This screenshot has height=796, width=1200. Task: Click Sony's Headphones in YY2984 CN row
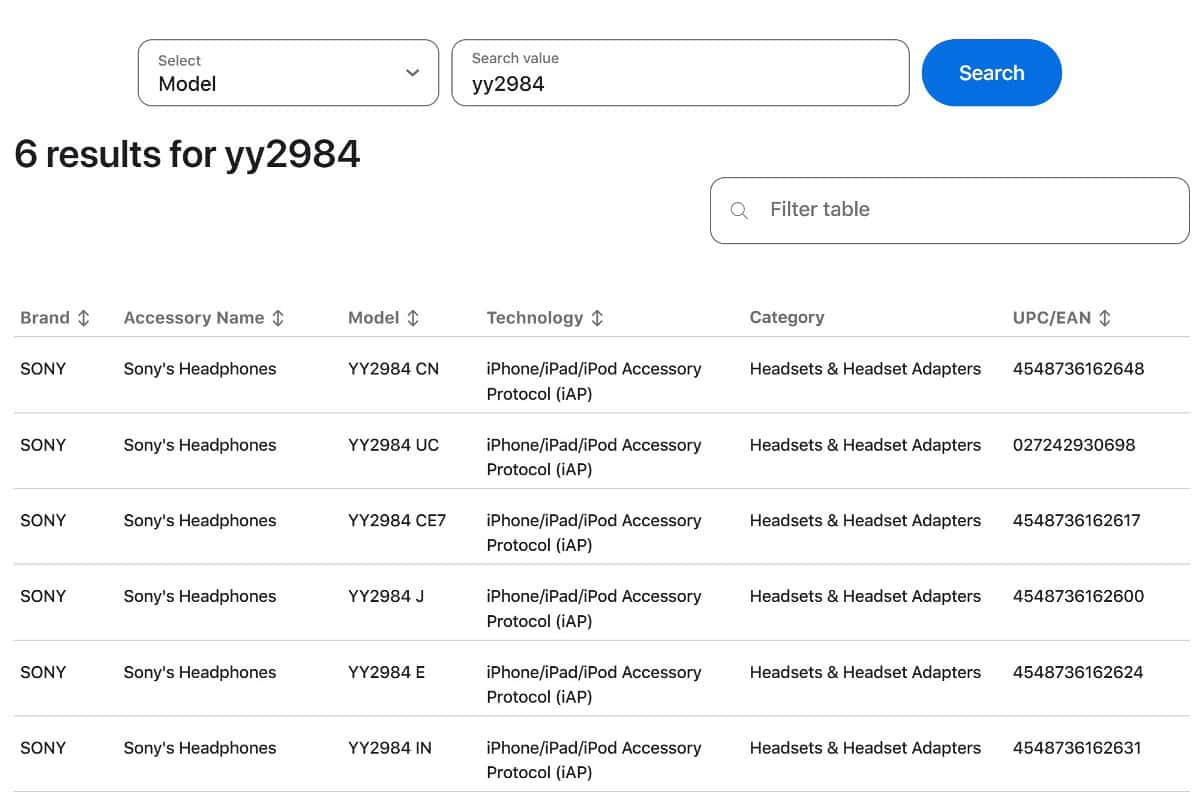200,369
